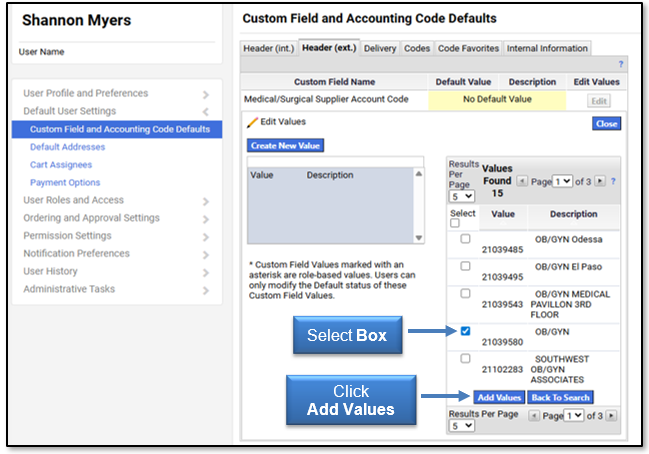Check the box for OB/GYN Odessa 21039485
The height and width of the screenshot is (454, 649).
pyautogui.click(x=466, y=239)
